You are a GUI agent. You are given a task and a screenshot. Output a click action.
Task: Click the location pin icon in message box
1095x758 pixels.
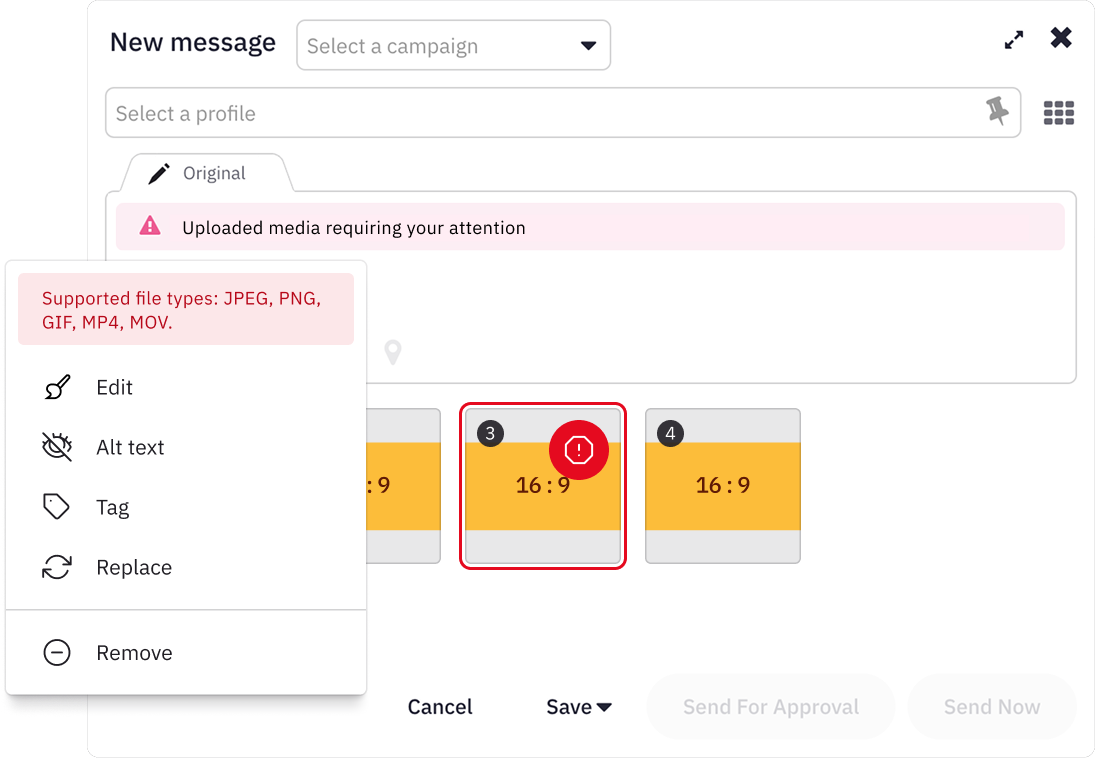[392, 352]
